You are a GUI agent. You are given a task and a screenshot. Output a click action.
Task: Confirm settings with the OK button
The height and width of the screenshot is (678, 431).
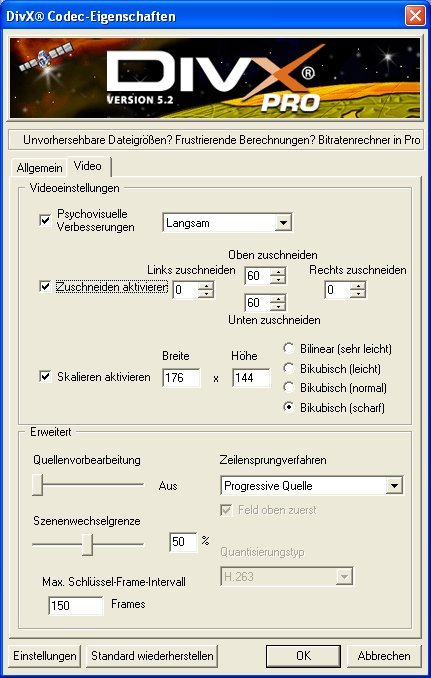point(303,656)
